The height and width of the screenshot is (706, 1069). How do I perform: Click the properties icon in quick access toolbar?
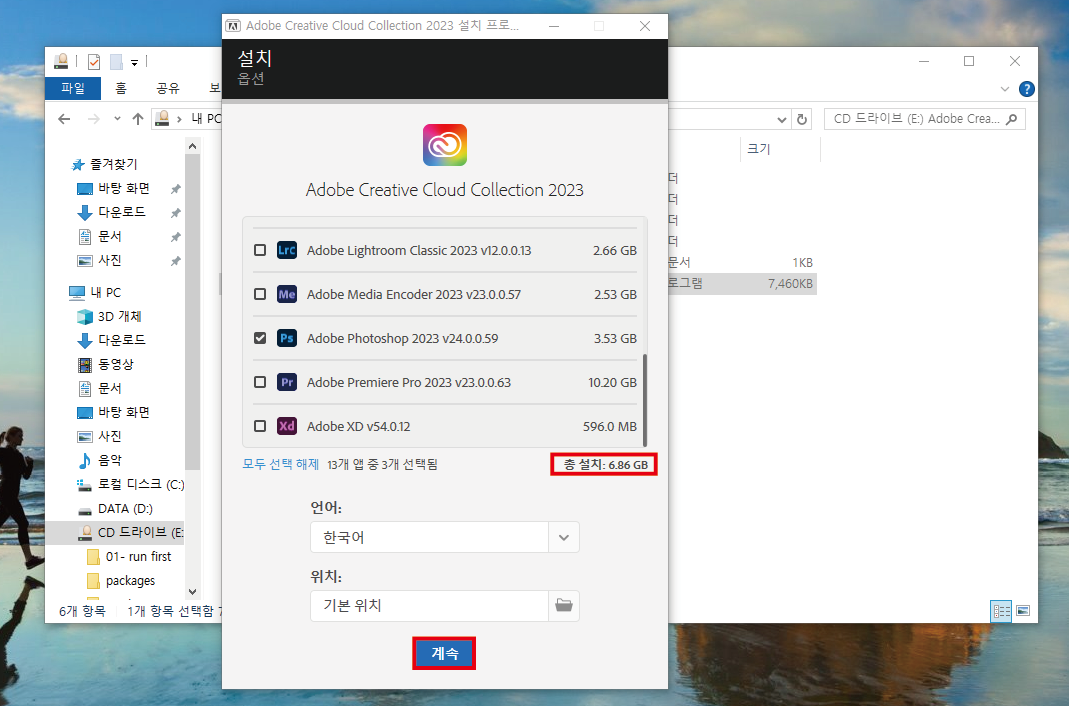[94, 62]
